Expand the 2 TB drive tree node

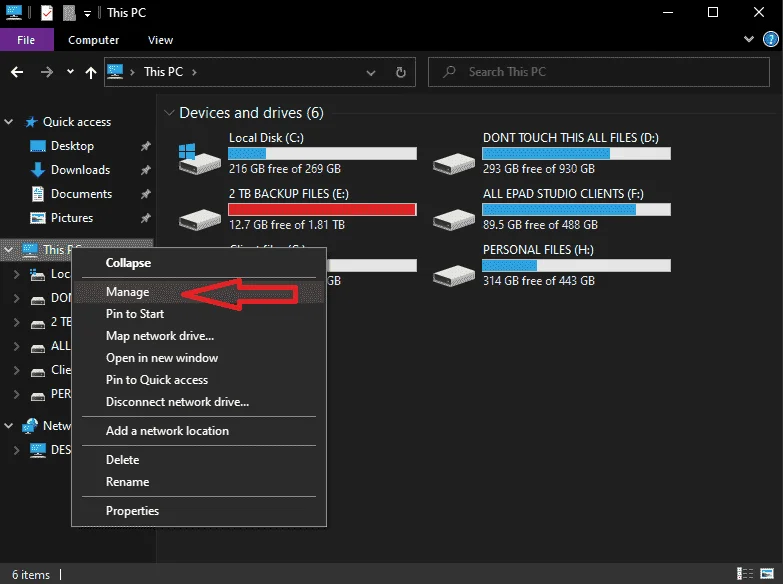(x=16, y=322)
